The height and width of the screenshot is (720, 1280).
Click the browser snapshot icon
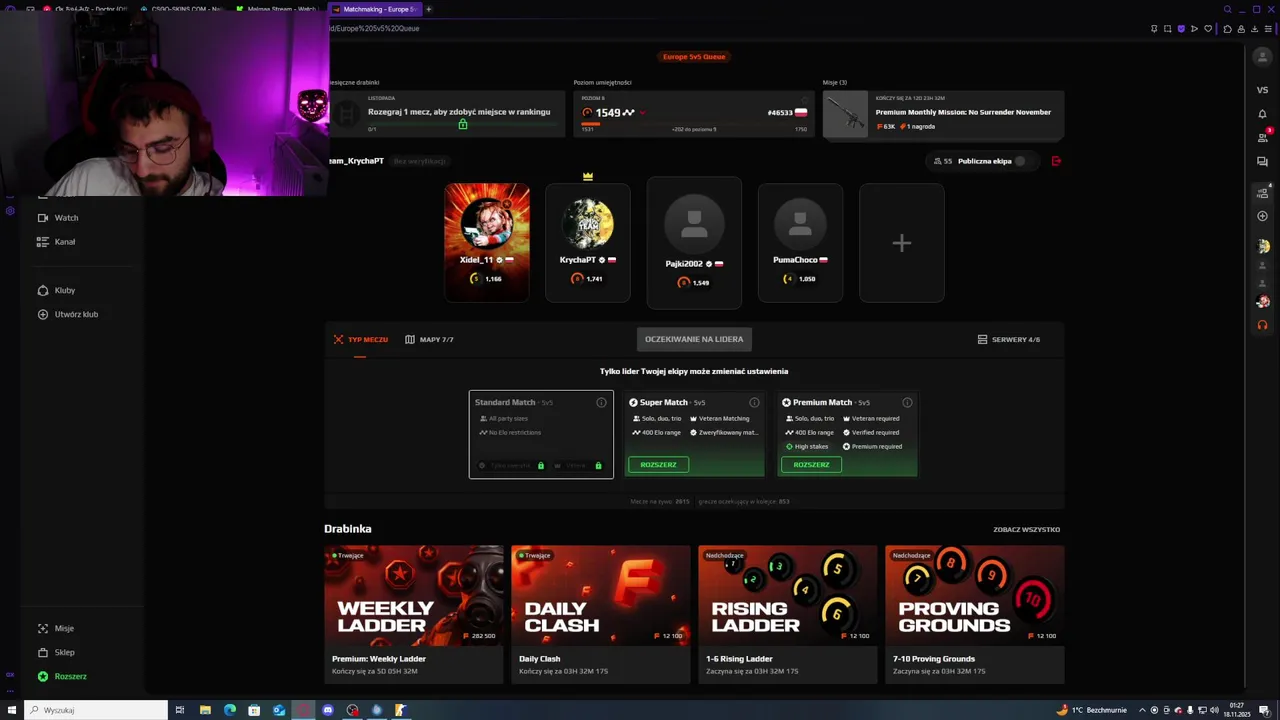[x=1167, y=28]
